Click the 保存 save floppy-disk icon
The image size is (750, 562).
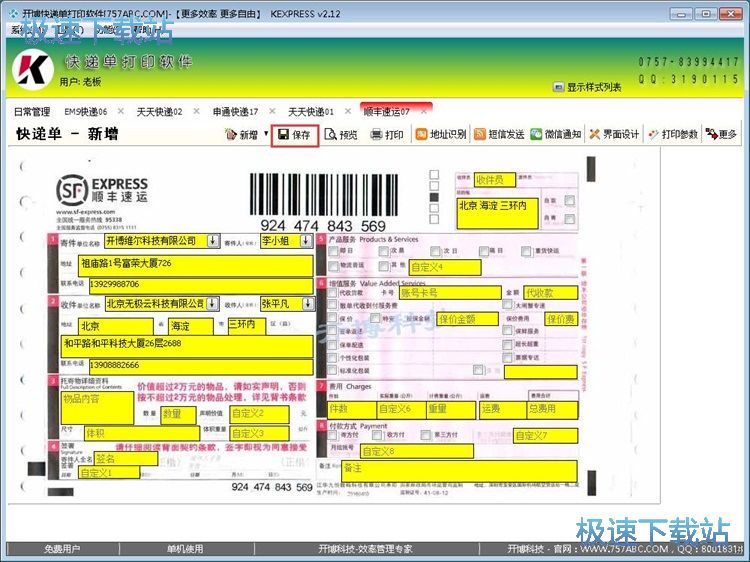click(284, 135)
